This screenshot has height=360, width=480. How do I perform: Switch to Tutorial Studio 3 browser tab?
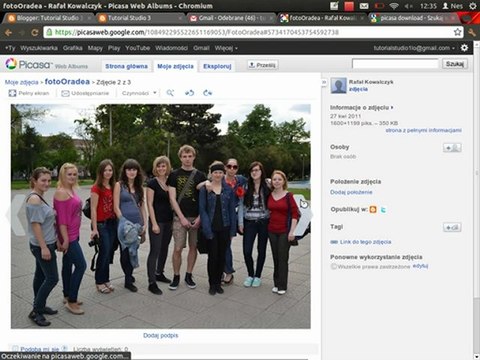click(138, 18)
